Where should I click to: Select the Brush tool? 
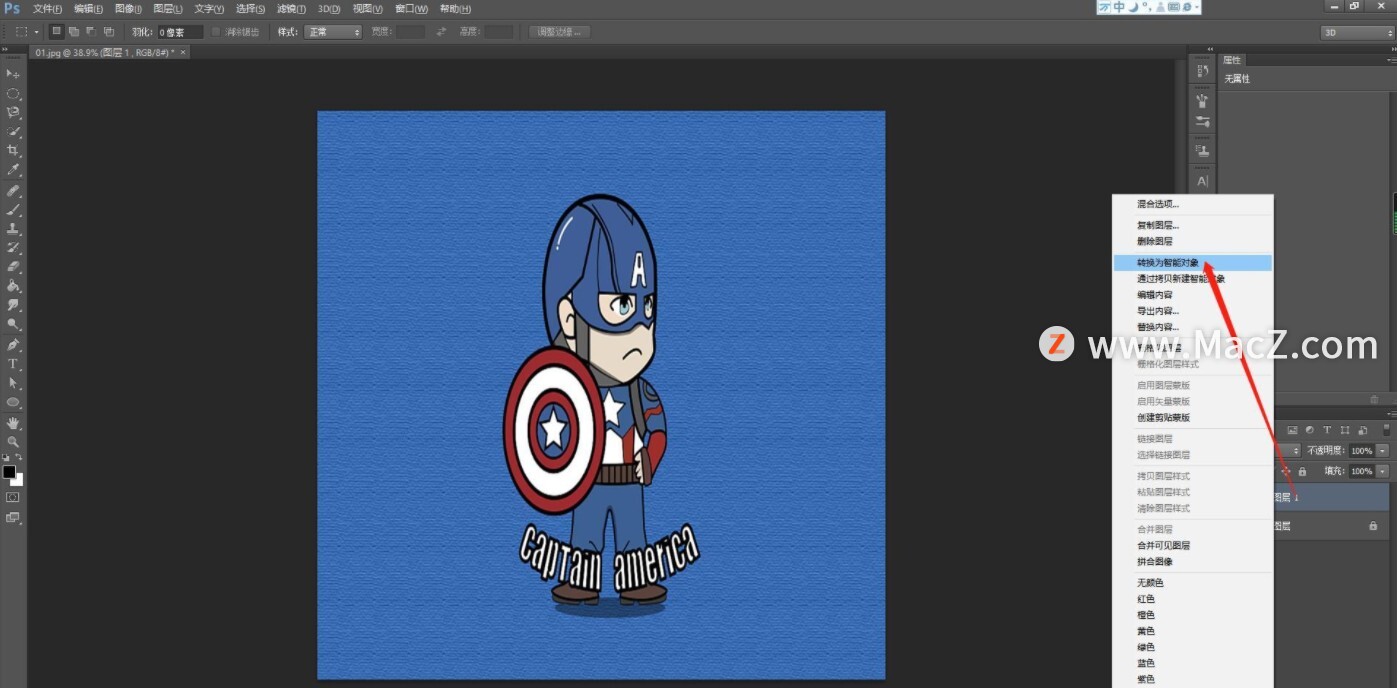pos(13,209)
